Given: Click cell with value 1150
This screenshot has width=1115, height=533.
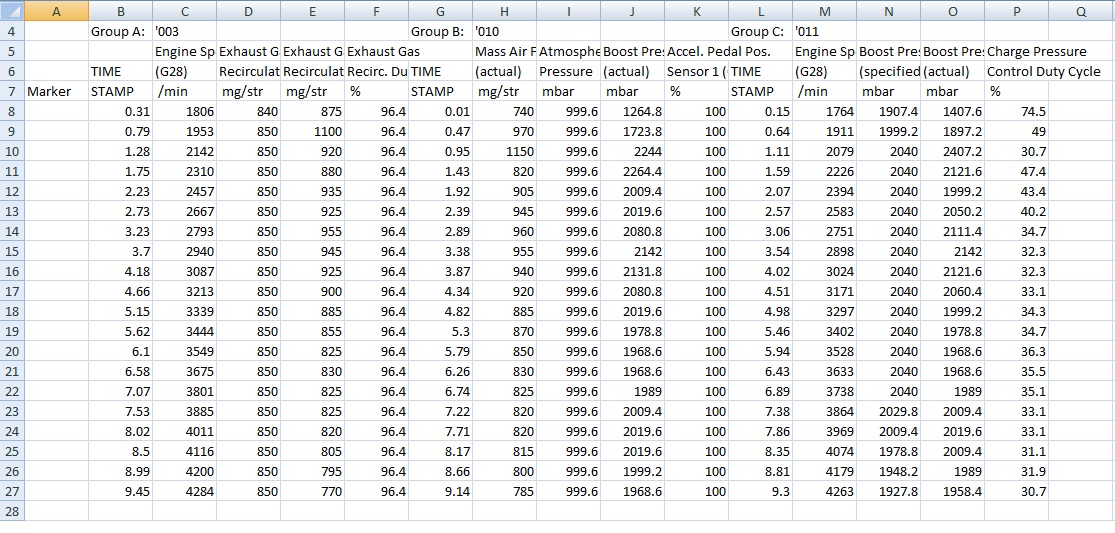Looking at the screenshot, I should coord(504,151).
